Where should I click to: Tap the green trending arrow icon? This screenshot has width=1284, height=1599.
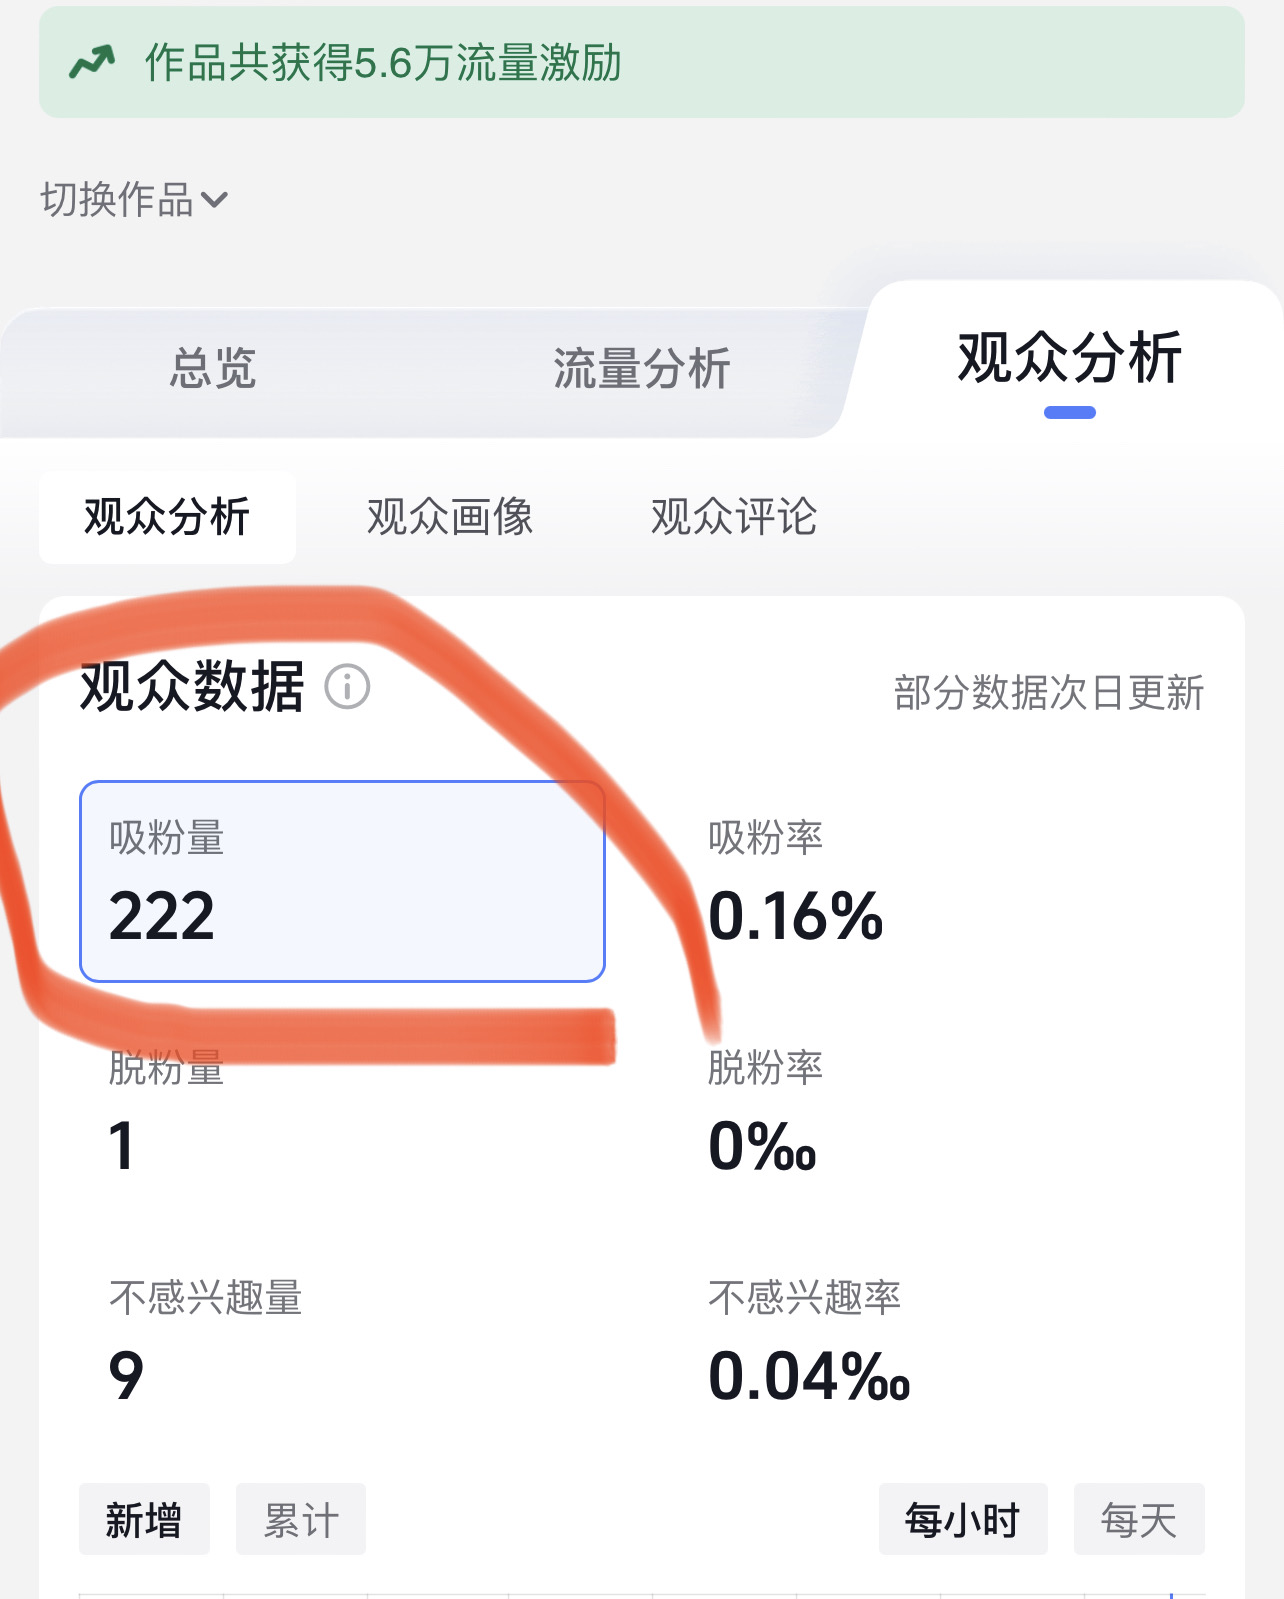coord(92,63)
